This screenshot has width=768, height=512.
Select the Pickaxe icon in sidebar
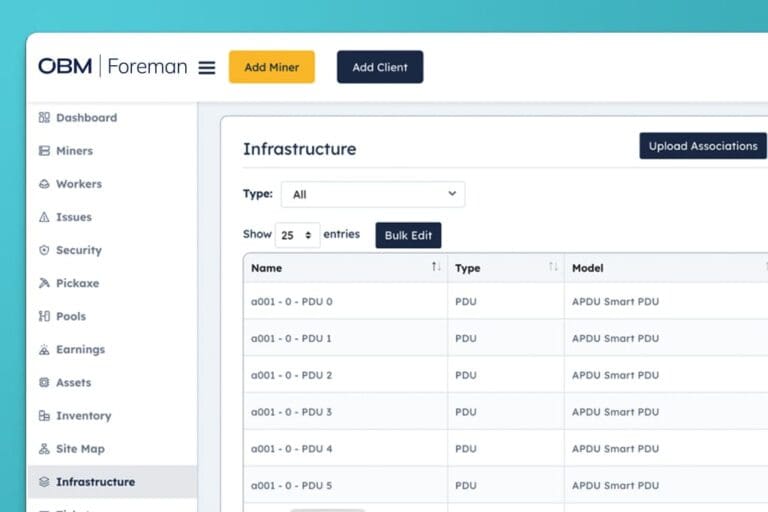[x=44, y=283]
